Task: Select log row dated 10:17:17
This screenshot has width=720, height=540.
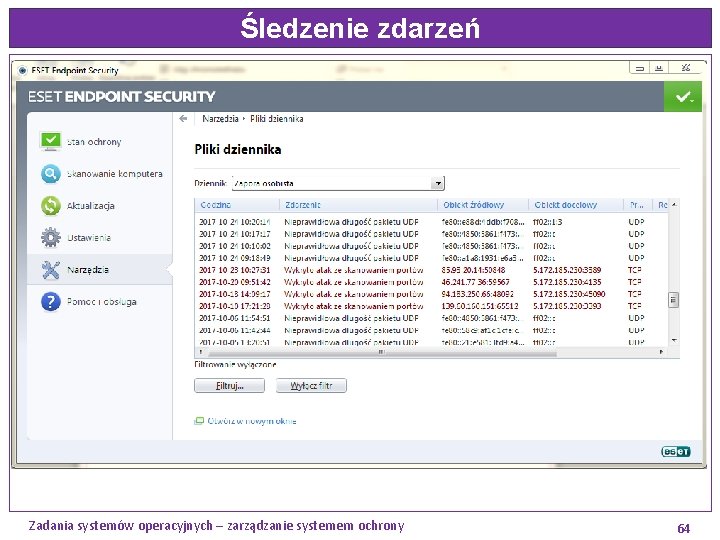Action: coord(432,234)
